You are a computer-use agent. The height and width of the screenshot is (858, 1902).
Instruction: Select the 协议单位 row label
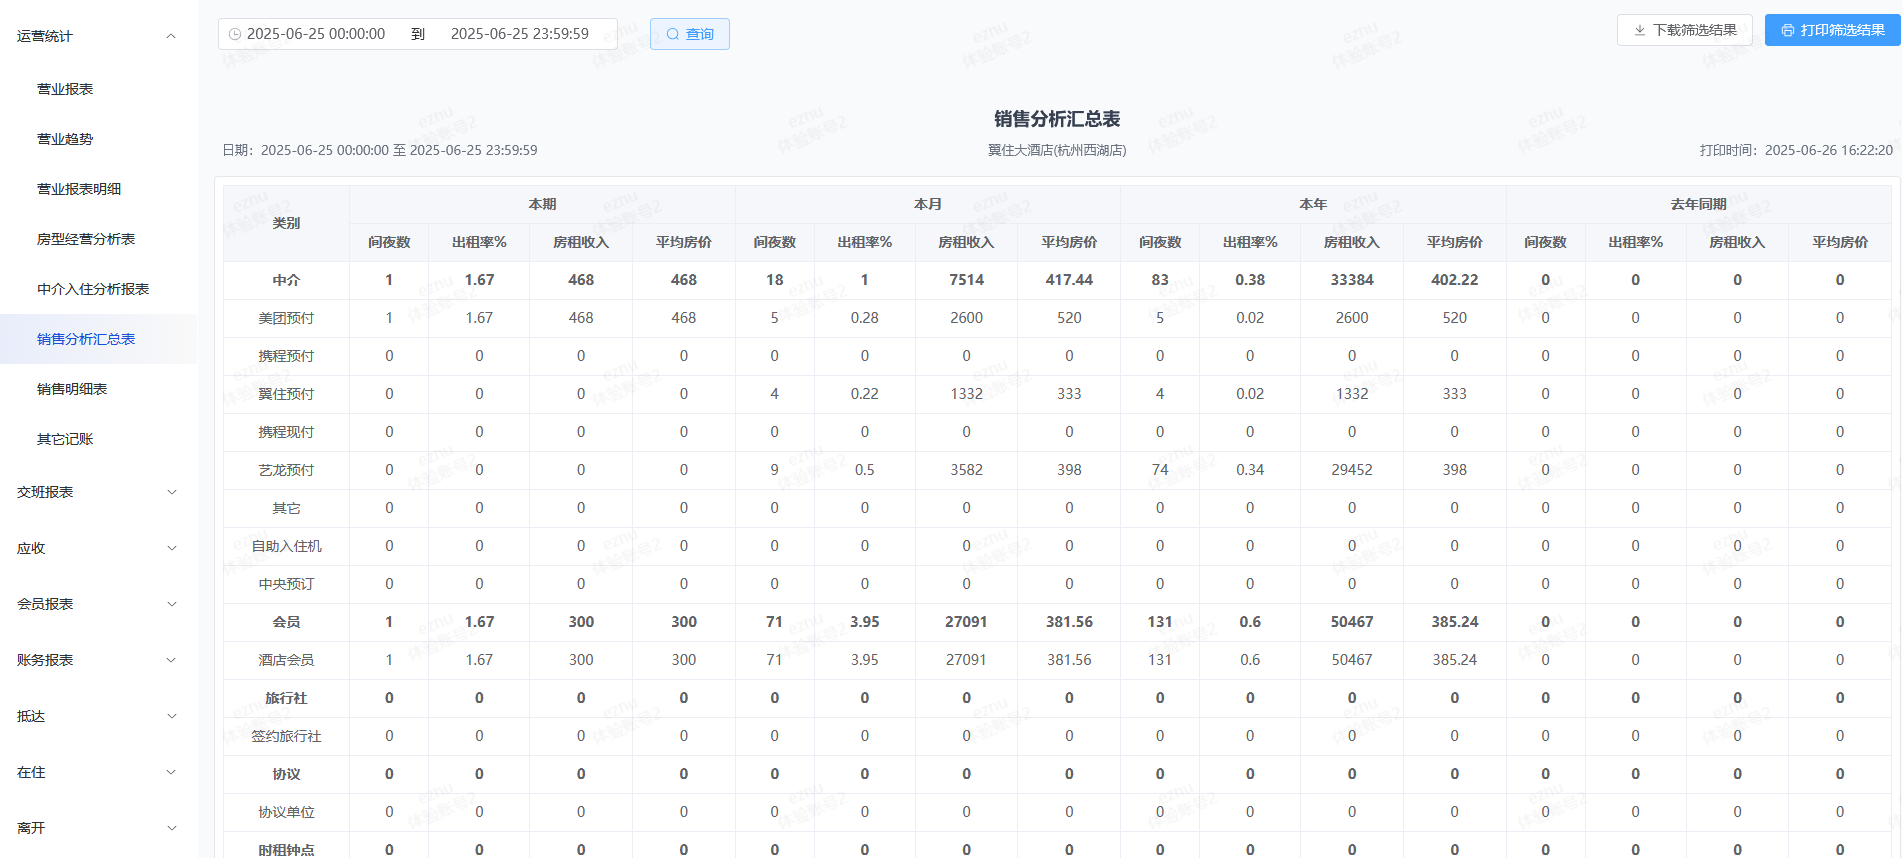click(286, 812)
